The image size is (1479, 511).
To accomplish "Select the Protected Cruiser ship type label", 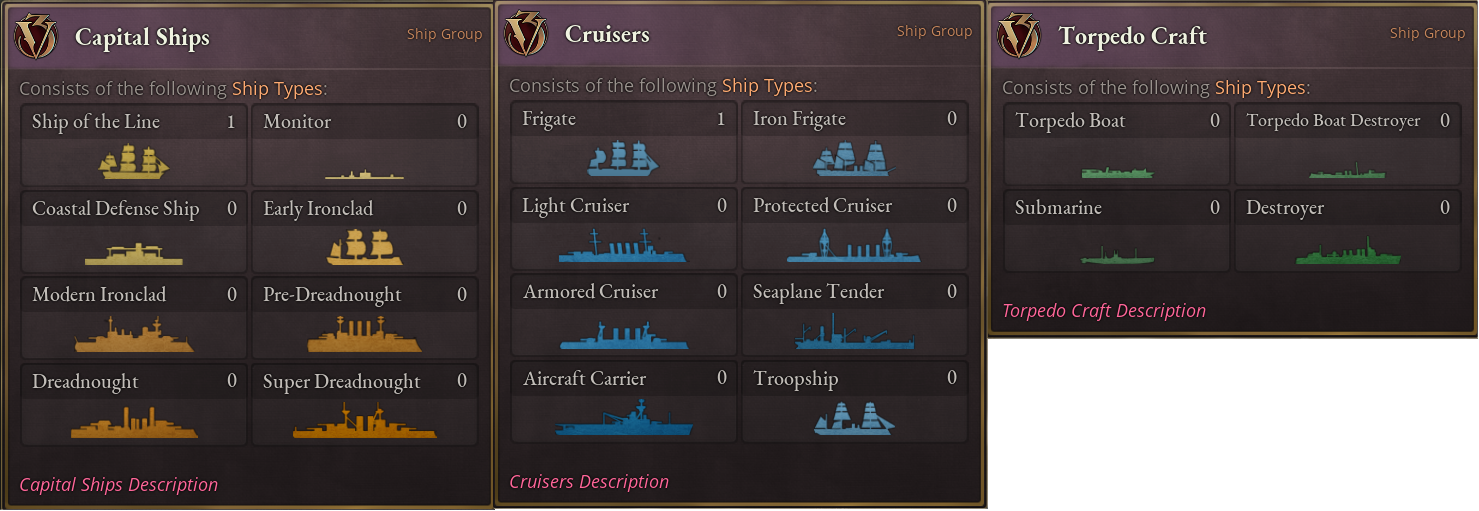I will tap(822, 206).
